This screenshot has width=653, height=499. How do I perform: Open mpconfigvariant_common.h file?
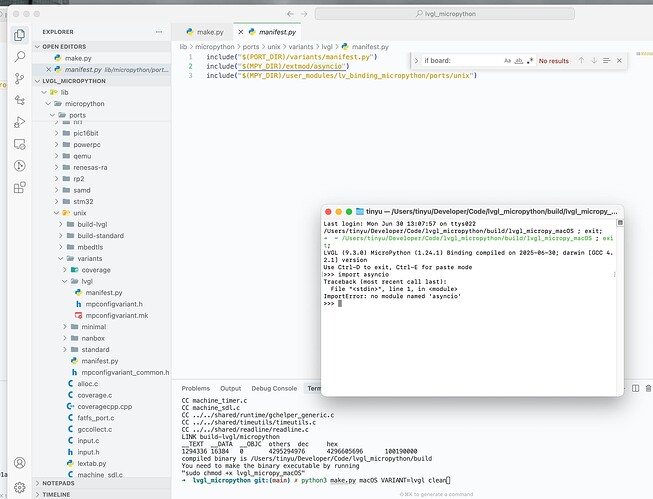tap(102, 372)
